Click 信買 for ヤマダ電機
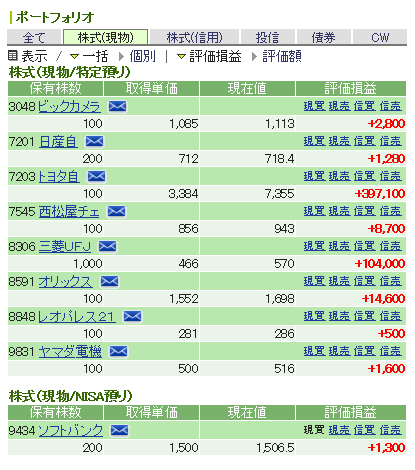This screenshot has width=415, height=470. (x=365, y=351)
